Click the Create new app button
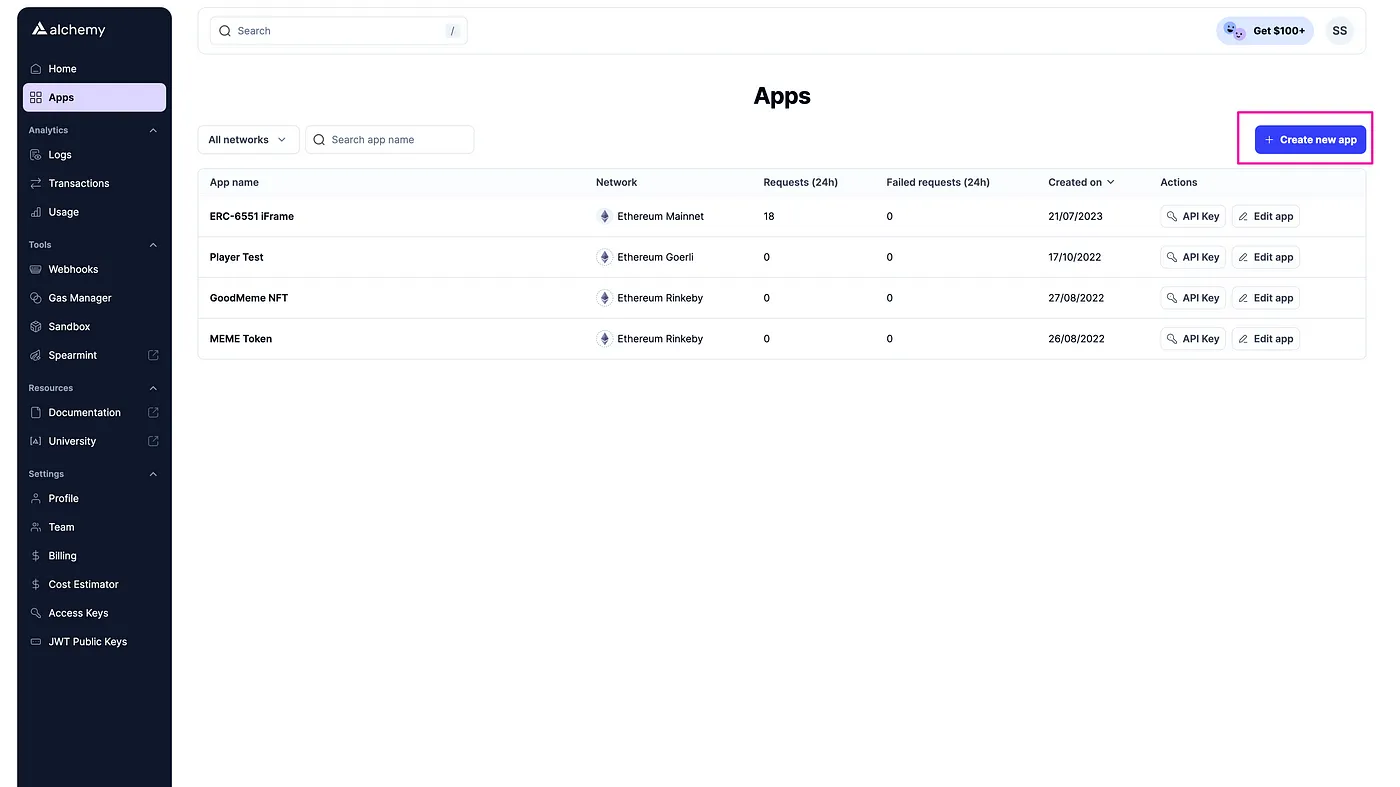This screenshot has height=787, width=1400. point(1310,140)
